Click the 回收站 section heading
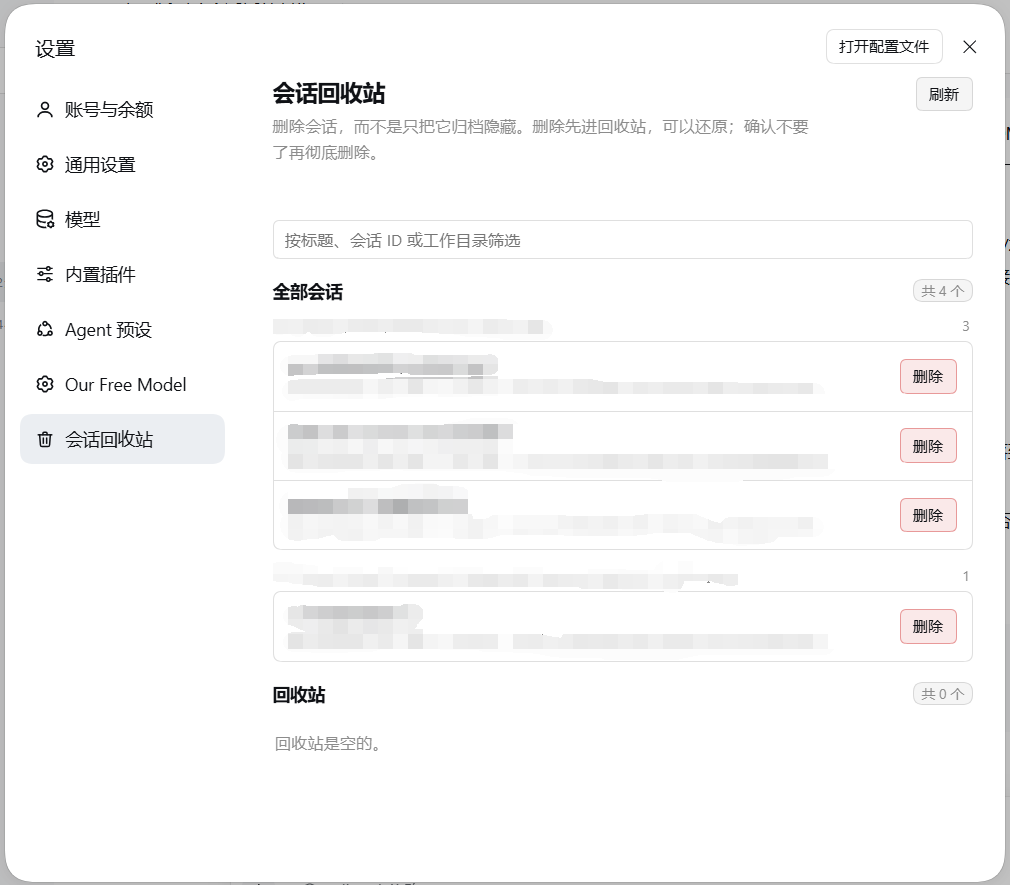The height and width of the screenshot is (885, 1010). (299, 694)
